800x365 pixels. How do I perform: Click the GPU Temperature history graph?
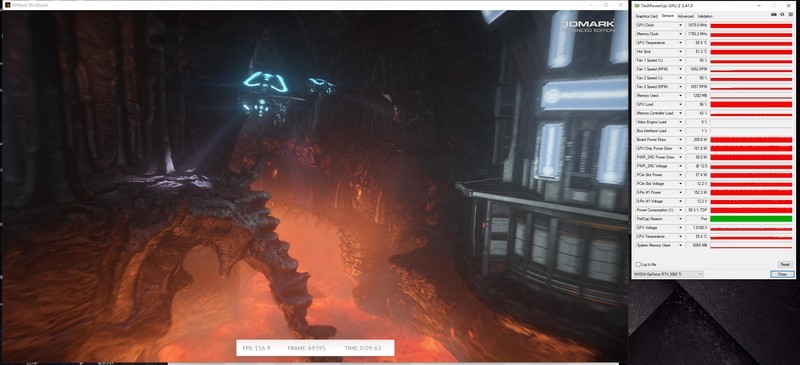click(751, 43)
